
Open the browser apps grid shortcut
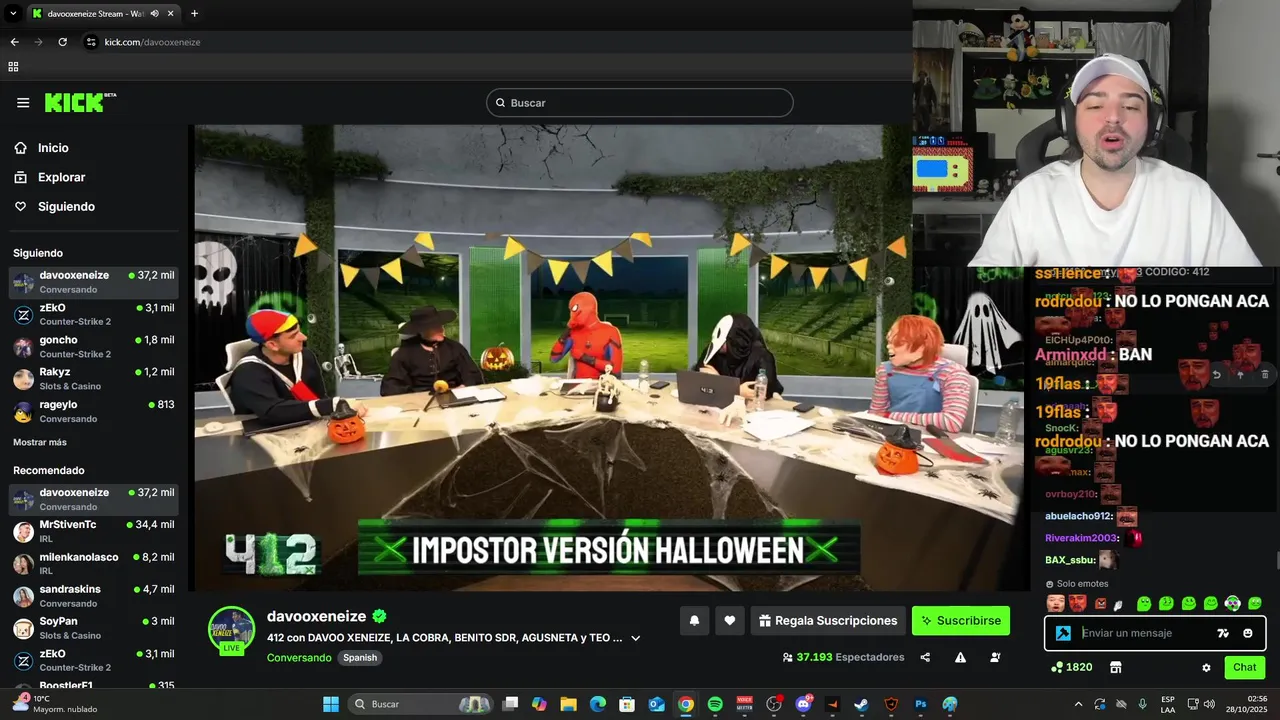(x=13, y=67)
